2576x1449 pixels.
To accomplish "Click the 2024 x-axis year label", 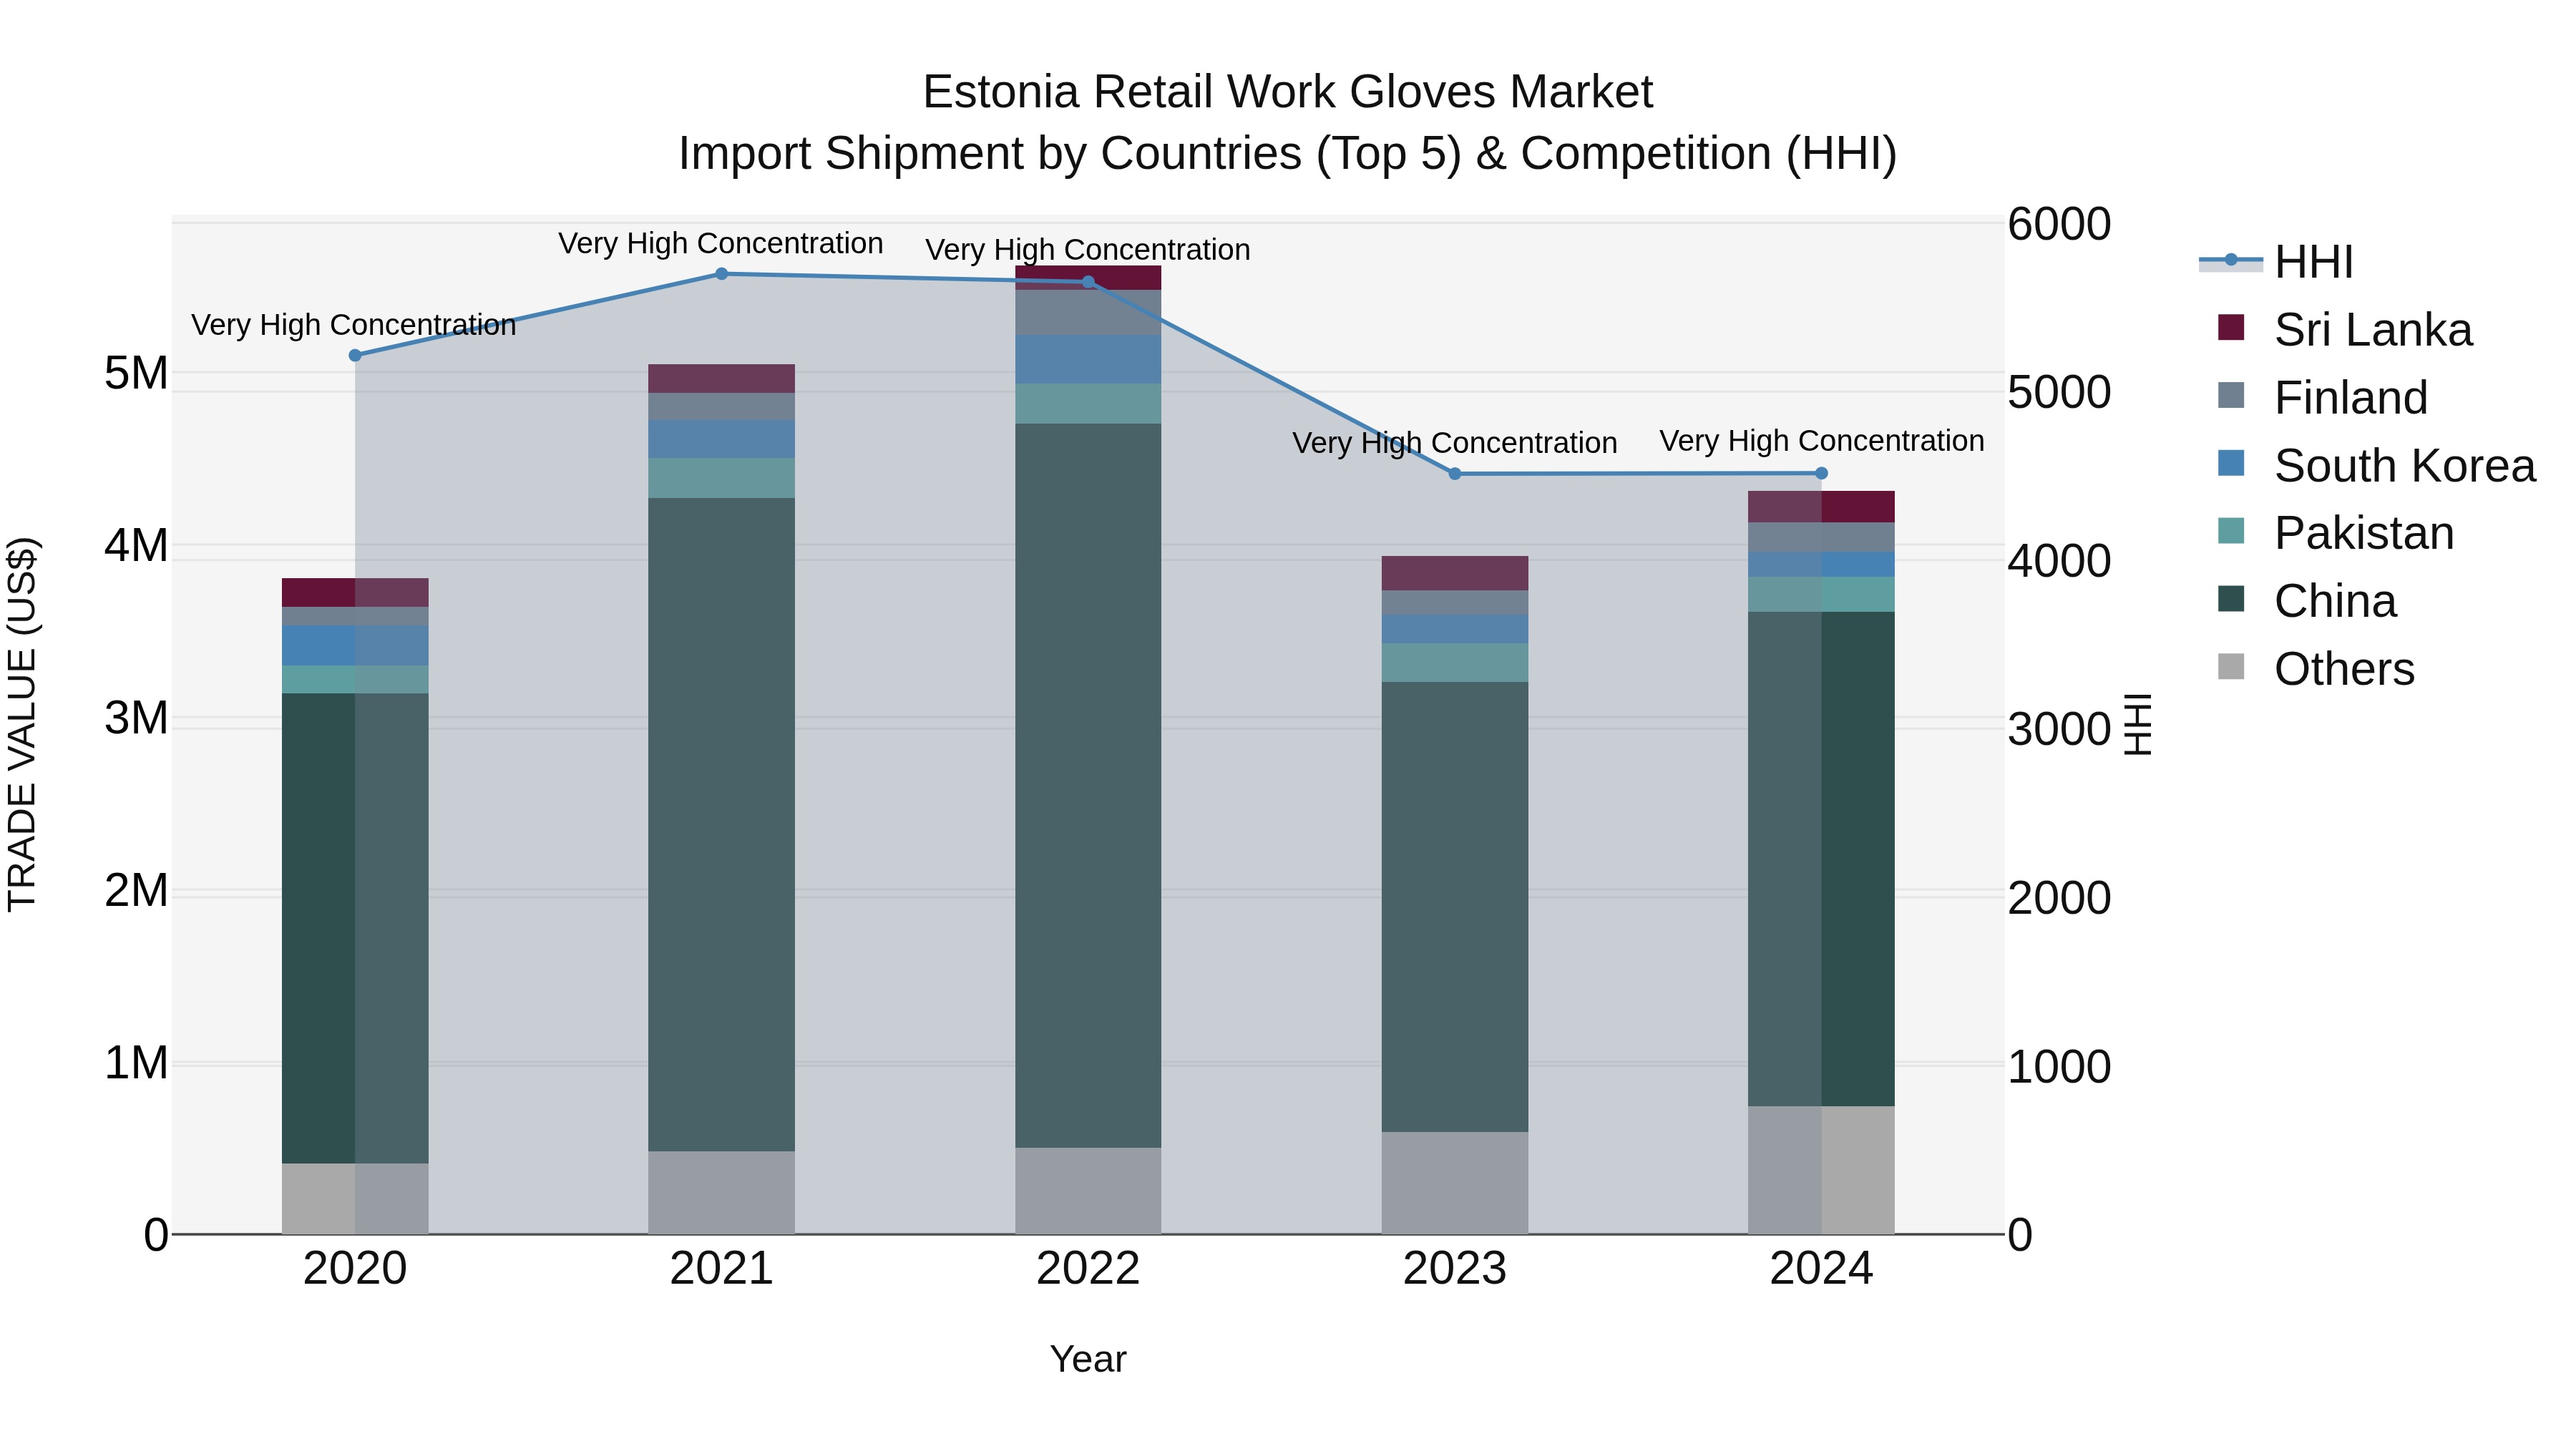I will pos(1821,1269).
